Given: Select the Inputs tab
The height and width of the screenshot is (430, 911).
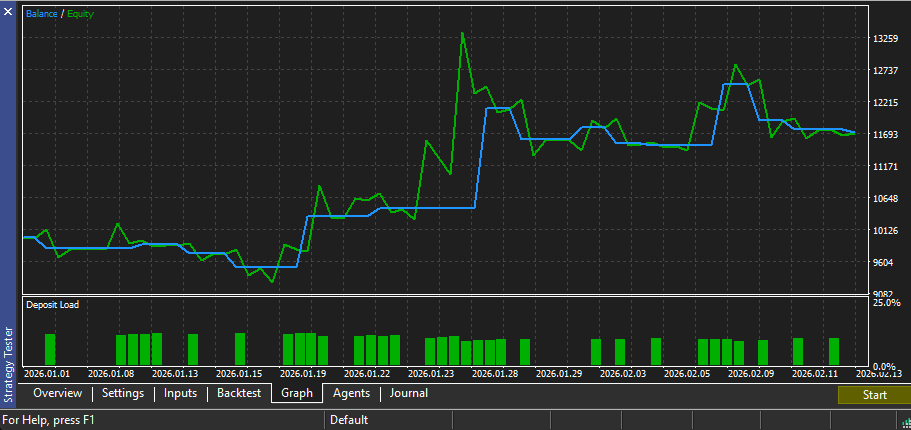Looking at the screenshot, I should point(181,394).
